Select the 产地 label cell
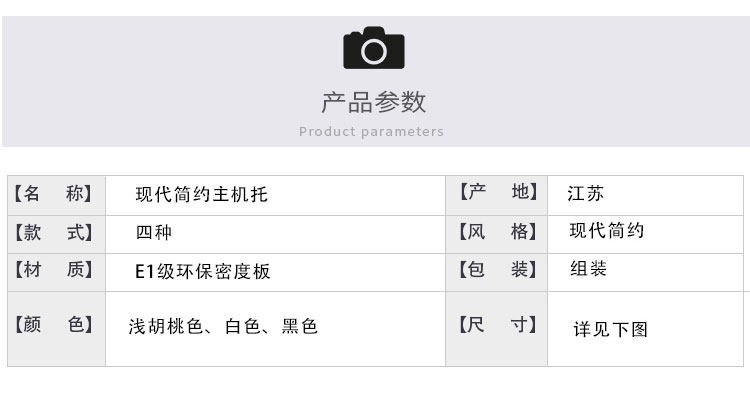Screen dimensions: 750x406 497,193
